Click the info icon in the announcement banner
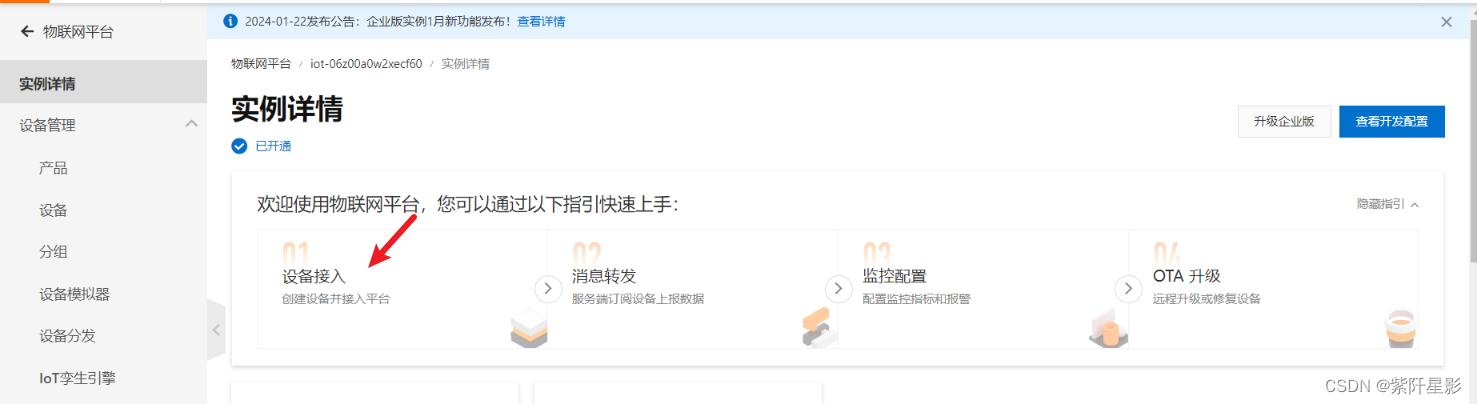The width and height of the screenshot is (1477, 404). pyautogui.click(x=231, y=21)
